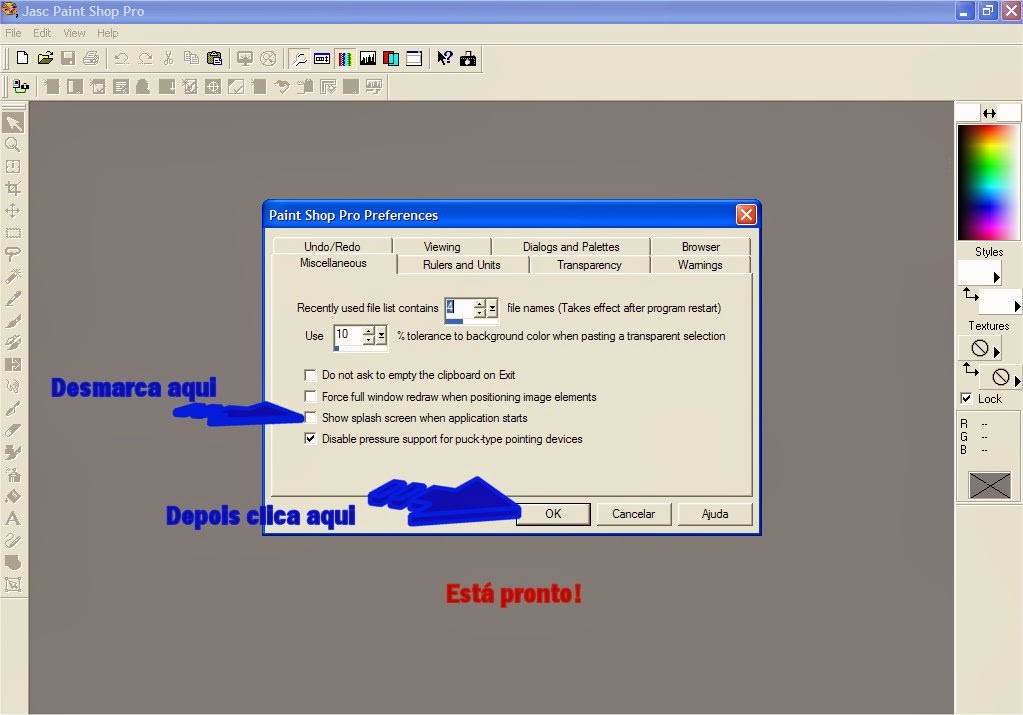The image size is (1023, 715).
Task: Open recent file count dropdown arrow
Action: pyautogui.click(x=493, y=308)
